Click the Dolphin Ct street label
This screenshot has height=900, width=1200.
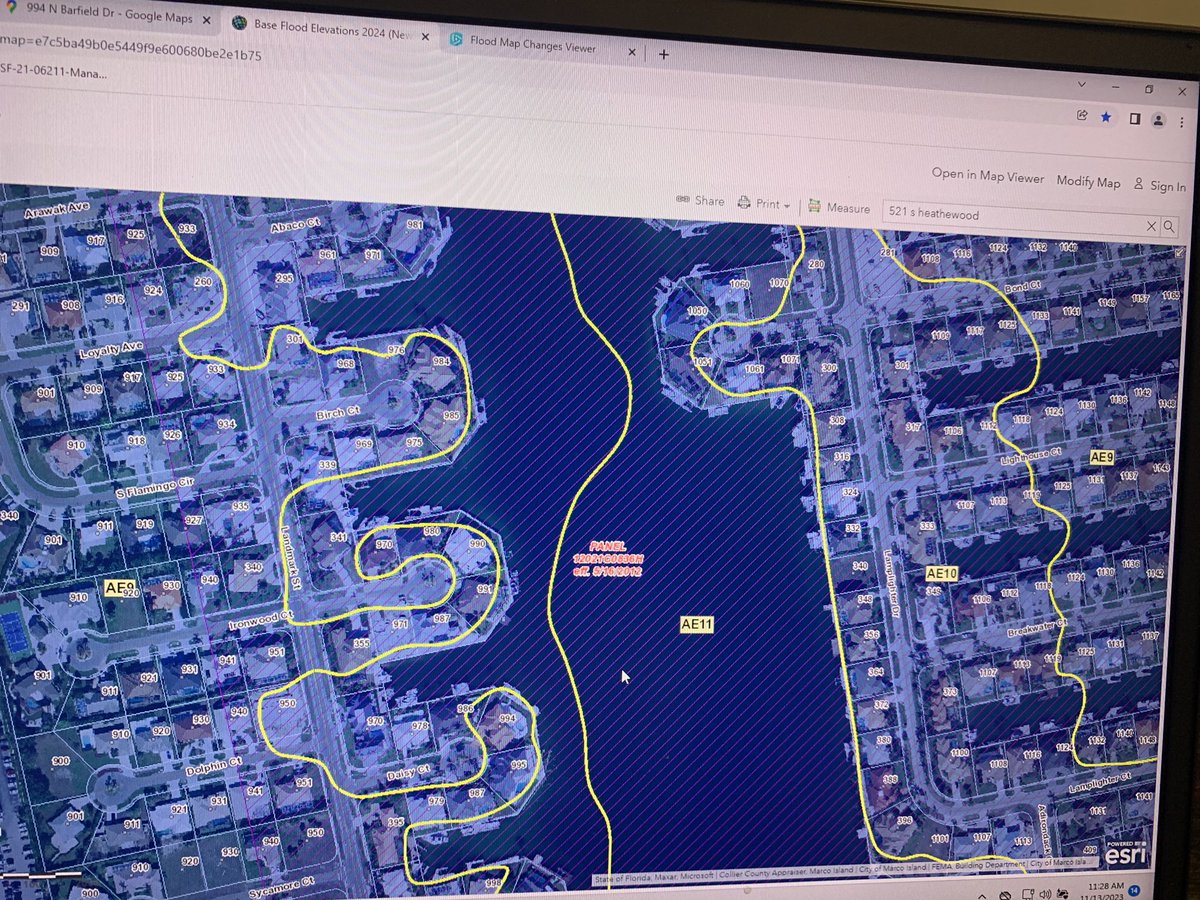215,769
